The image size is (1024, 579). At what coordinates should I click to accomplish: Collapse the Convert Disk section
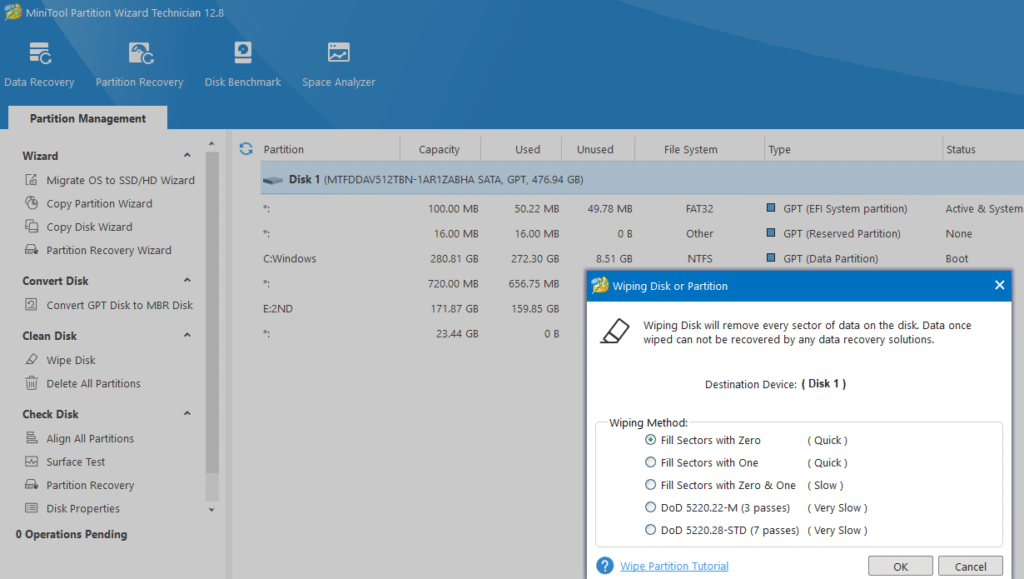click(x=187, y=280)
